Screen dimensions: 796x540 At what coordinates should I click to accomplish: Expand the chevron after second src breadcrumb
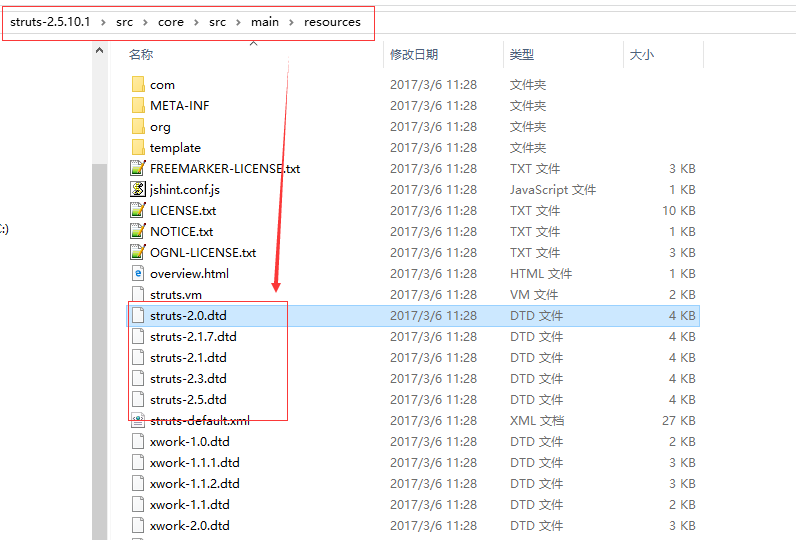[x=238, y=22]
